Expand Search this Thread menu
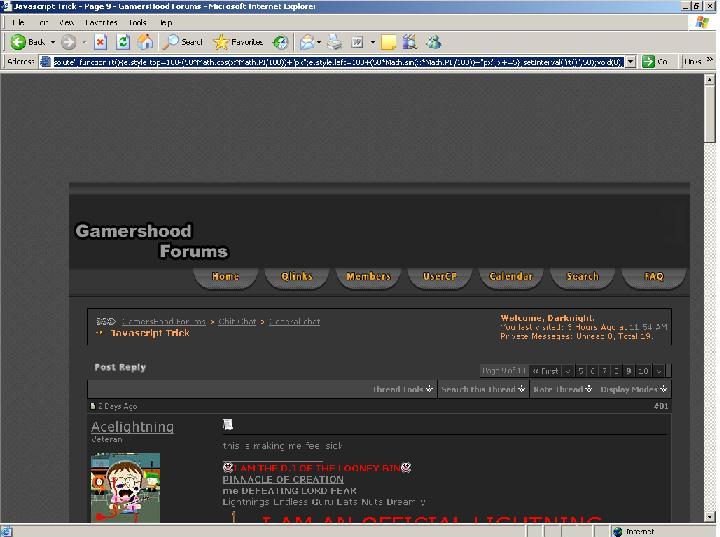This screenshot has width=720, height=537. pyautogui.click(x=483, y=389)
